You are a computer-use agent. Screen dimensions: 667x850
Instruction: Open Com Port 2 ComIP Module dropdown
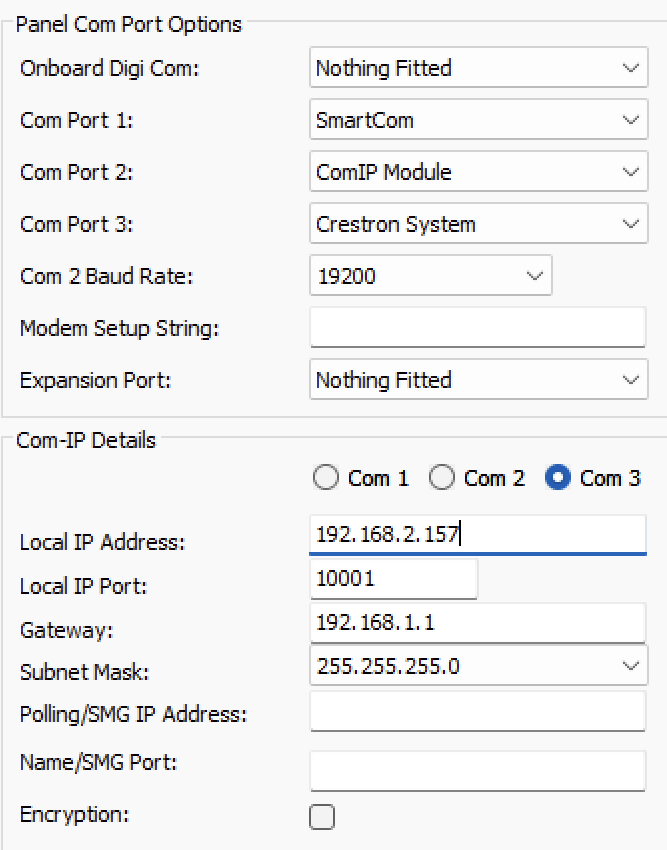477,172
